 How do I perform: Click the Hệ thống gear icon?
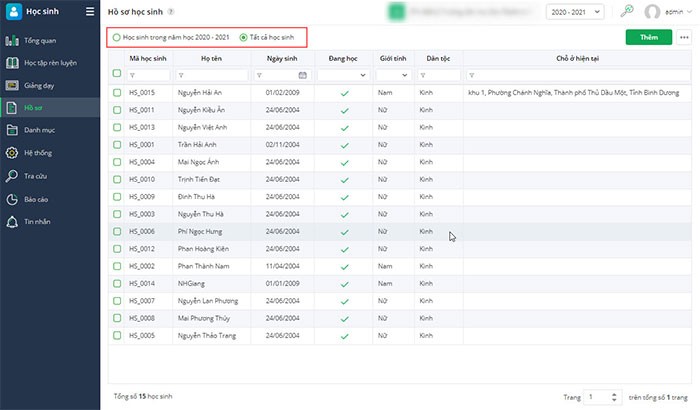[x=14, y=153]
